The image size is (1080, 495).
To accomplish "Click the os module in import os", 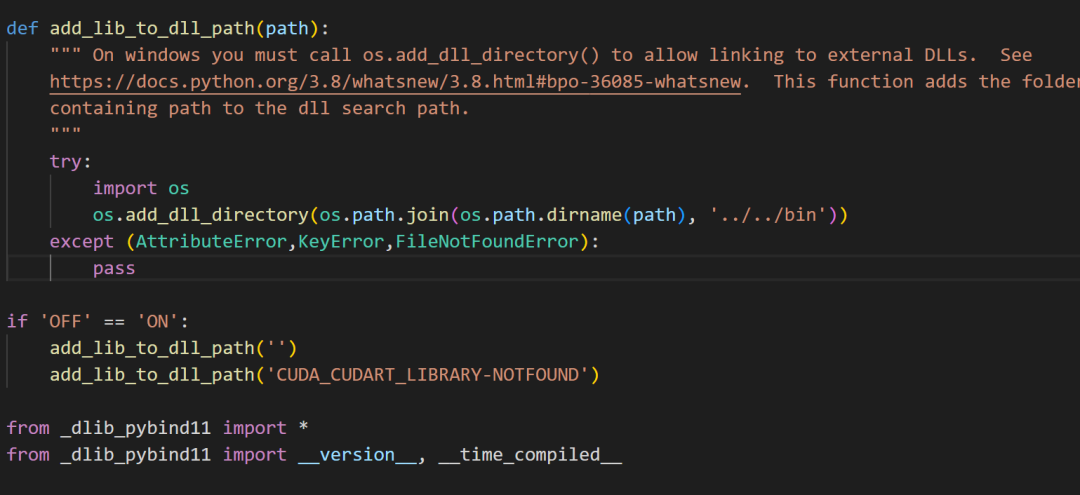I will [x=178, y=188].
